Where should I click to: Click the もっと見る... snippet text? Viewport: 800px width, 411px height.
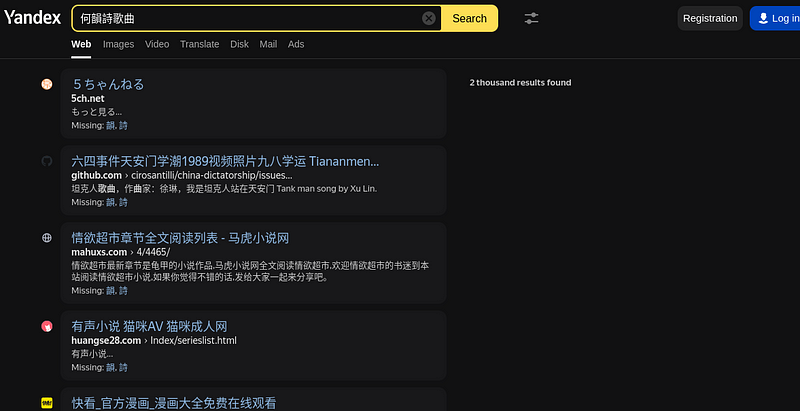tap(96, 111)
